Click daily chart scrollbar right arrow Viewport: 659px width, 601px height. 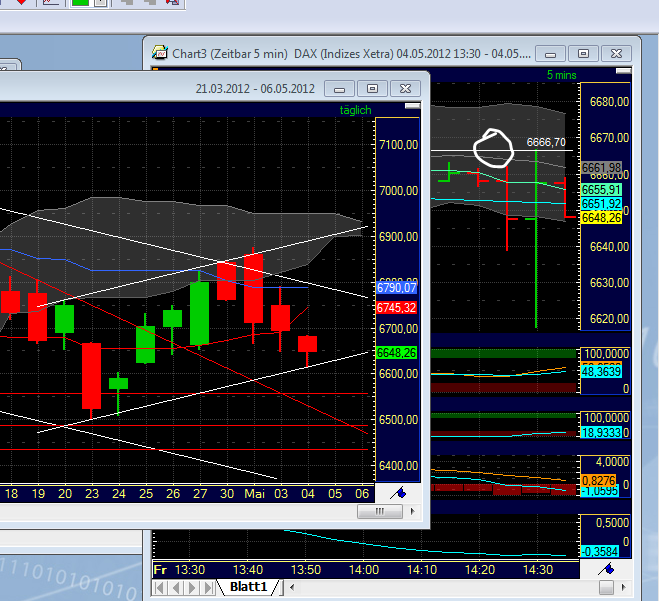pyautogui.click(x=412, y=511)
